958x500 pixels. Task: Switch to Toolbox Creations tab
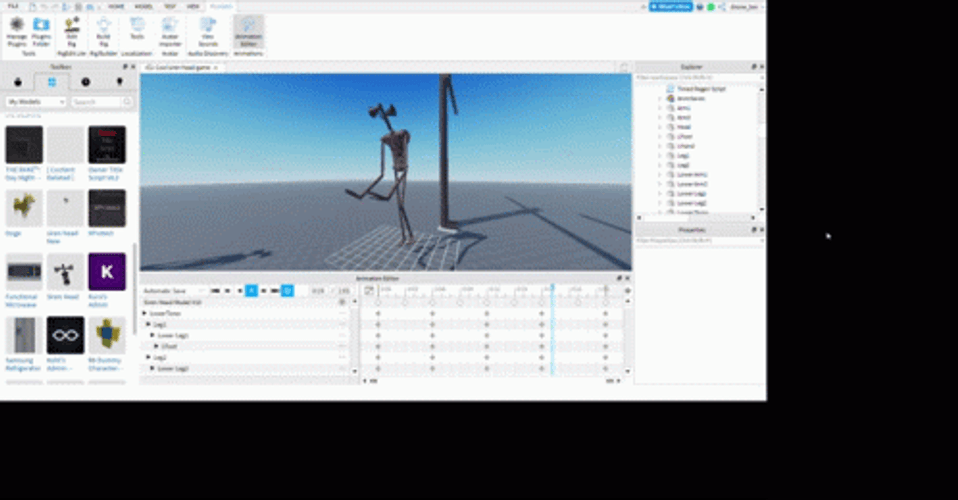(x=120, y=82)
